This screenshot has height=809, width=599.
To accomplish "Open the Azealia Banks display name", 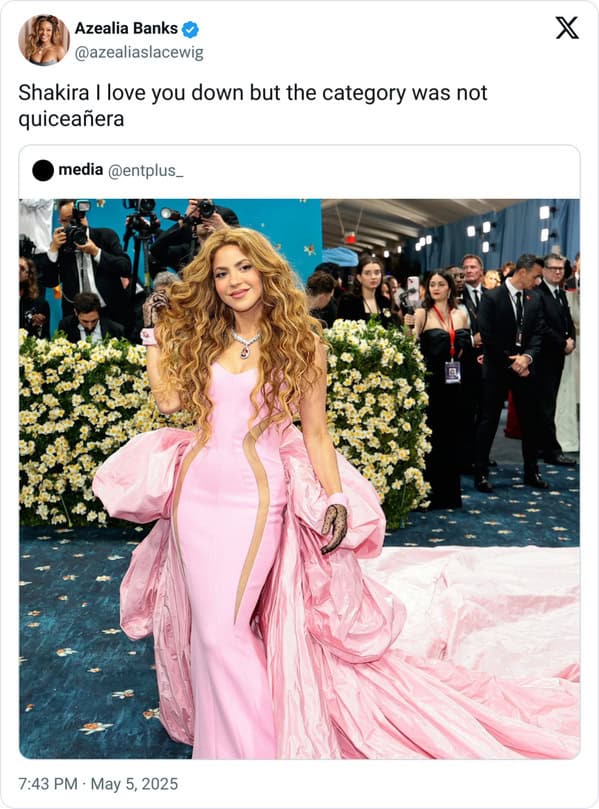I will tap(126, 28).
